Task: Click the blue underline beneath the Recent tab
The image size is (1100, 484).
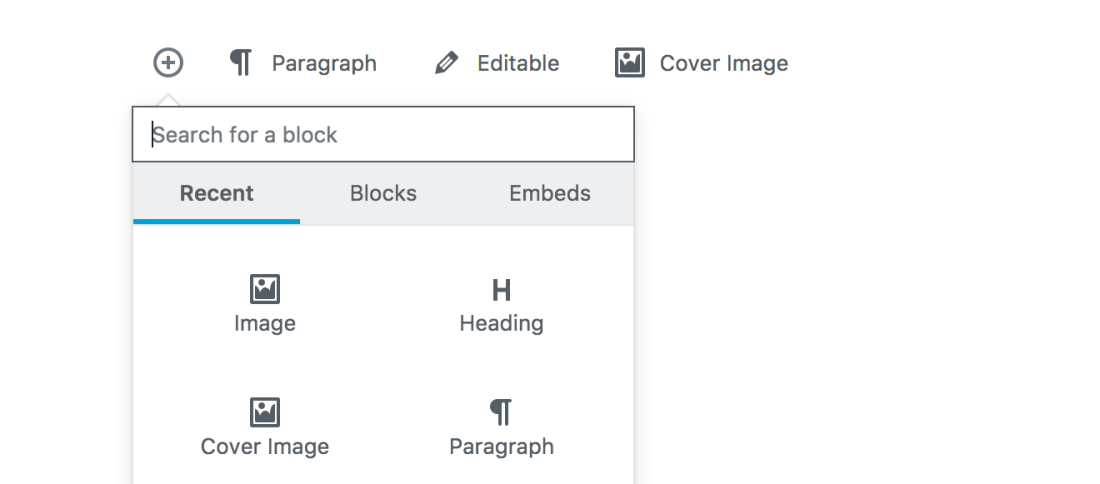Action: [217, 221]
